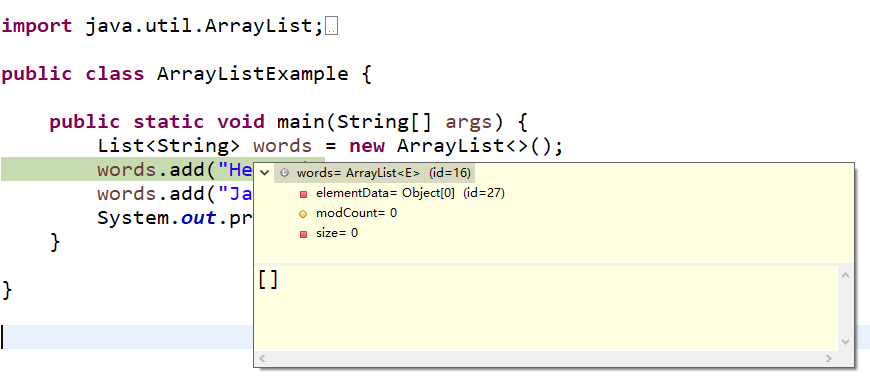Click the horizontal scrollbar right arrow

point(828,358)
